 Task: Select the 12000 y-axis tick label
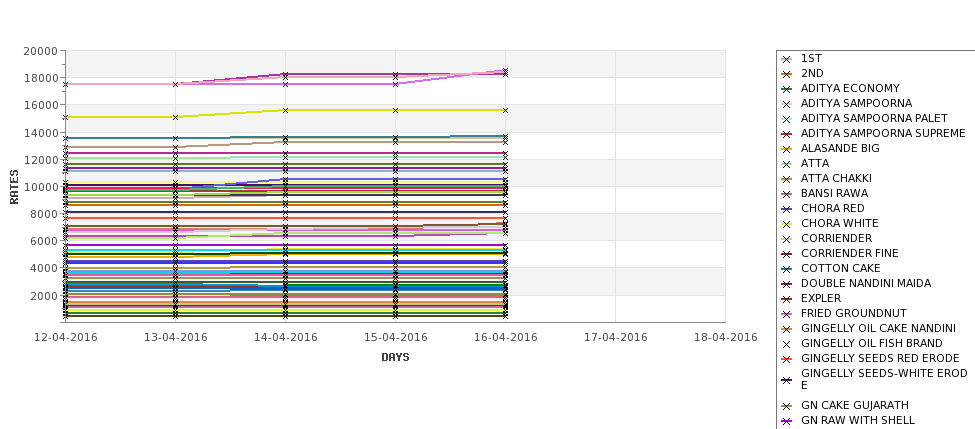click(40, 160)
